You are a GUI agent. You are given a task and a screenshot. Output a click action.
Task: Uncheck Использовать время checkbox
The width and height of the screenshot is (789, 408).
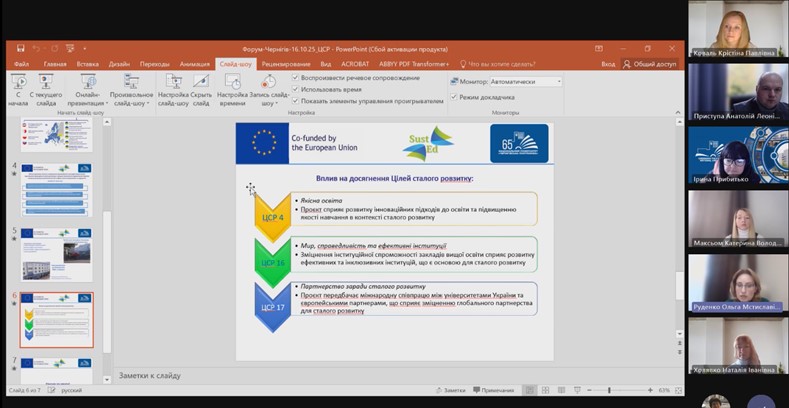click(296, 89)
